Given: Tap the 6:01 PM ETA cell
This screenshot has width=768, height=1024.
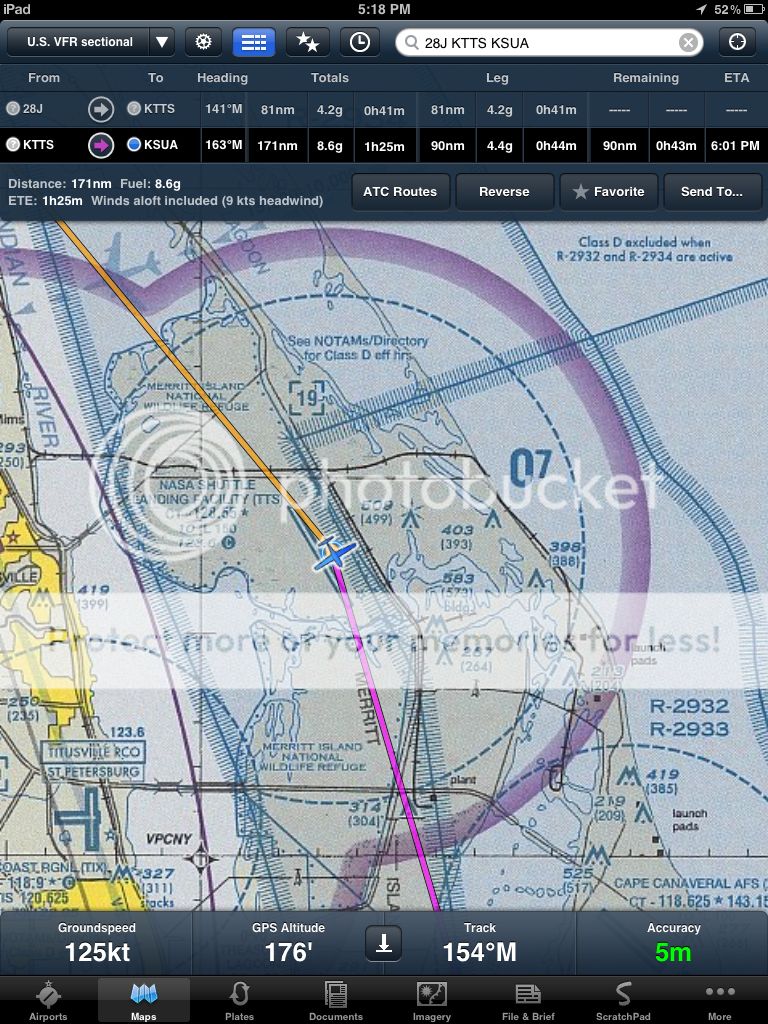Looking at the screenshot, I should pos(735,146).
